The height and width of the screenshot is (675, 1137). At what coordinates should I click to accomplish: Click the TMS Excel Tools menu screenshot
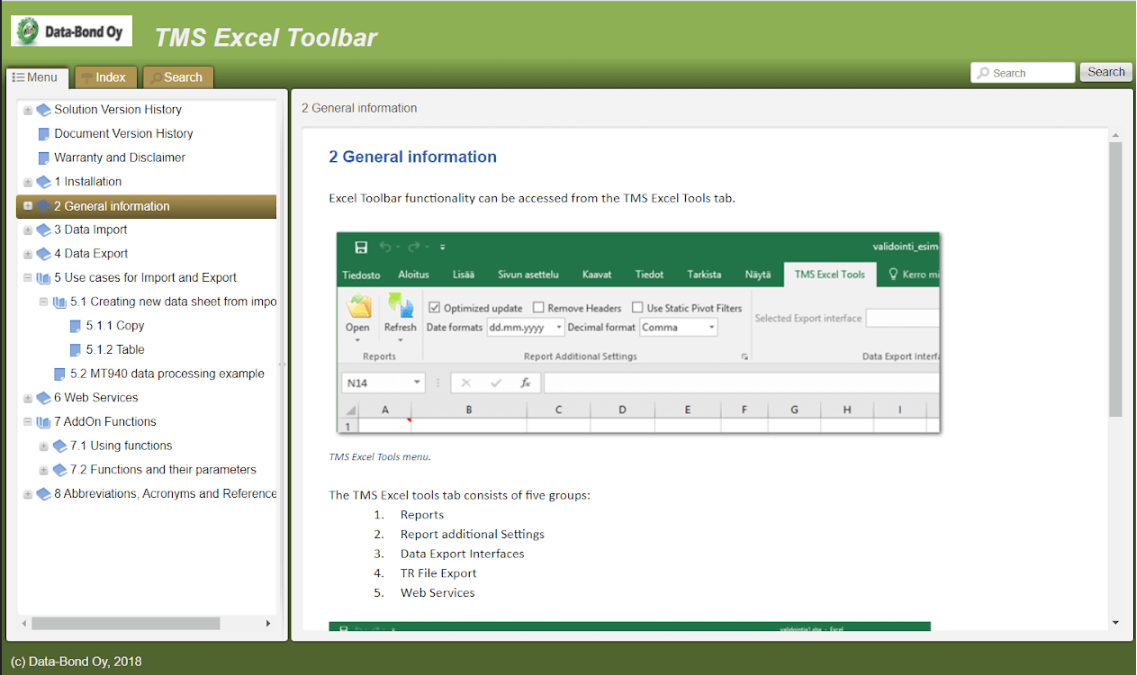pyautogui.click(x=634, y=333)
